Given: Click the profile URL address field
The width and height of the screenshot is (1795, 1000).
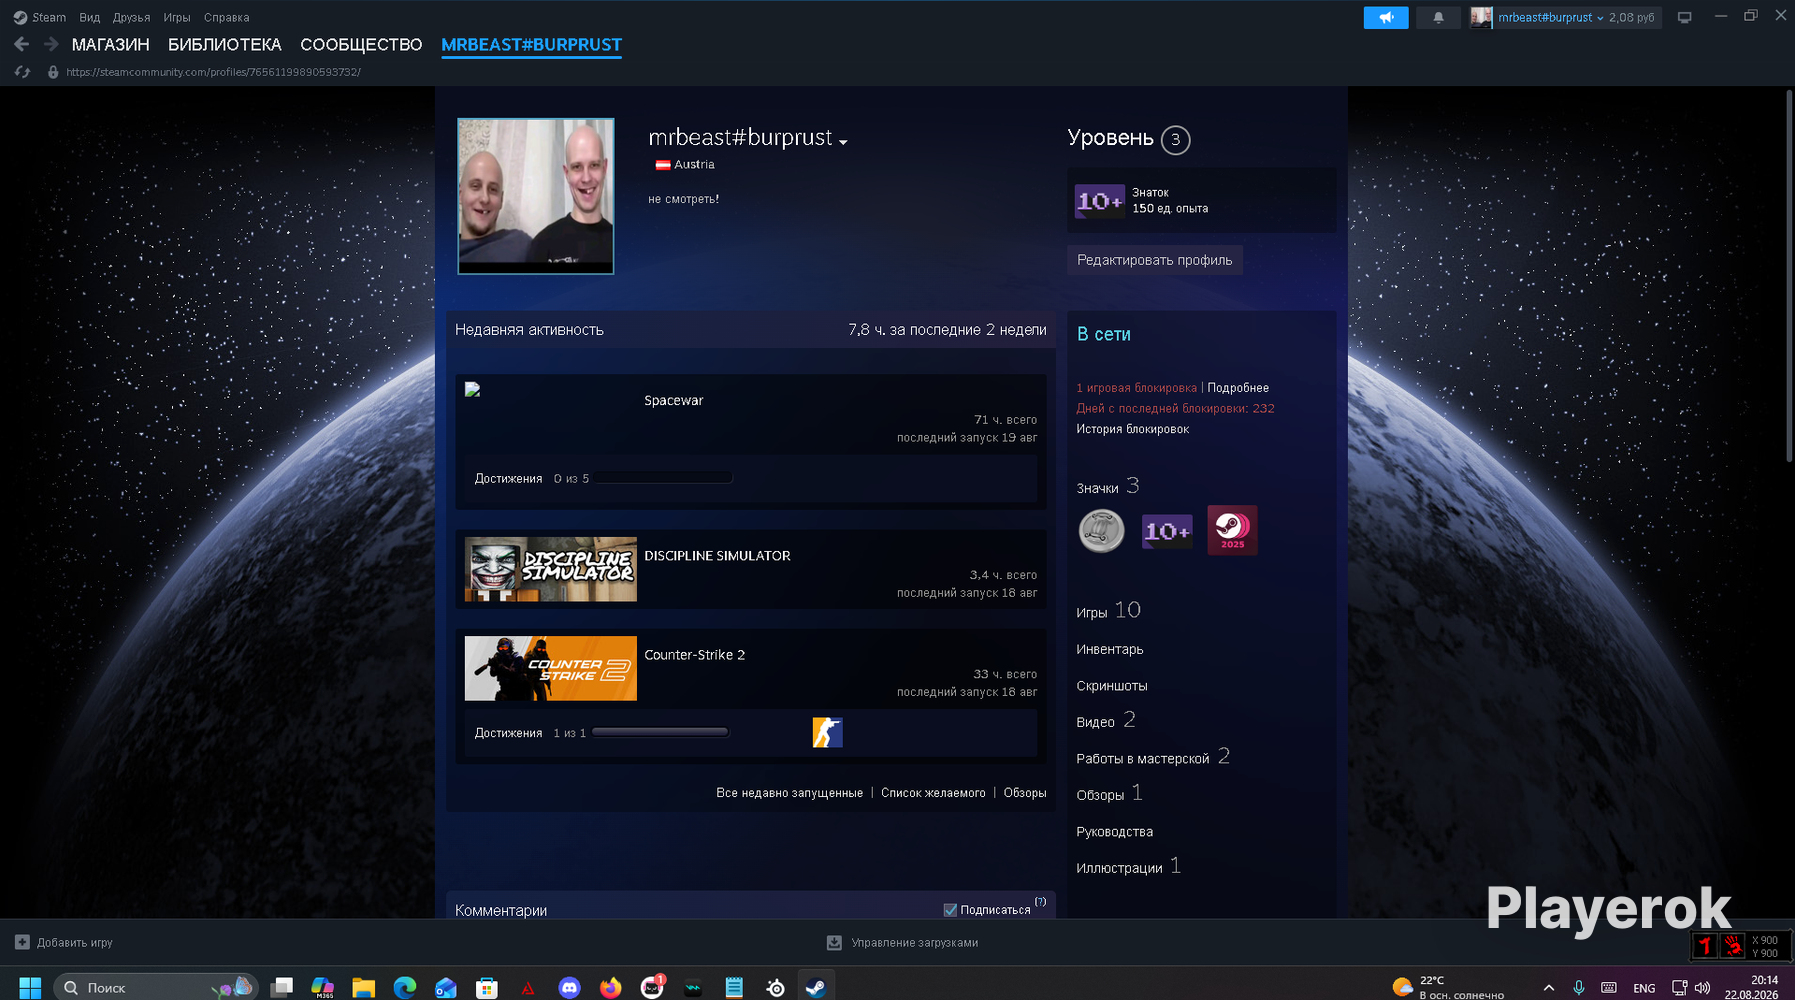Looking at the screenshot, I should (214, 72).
